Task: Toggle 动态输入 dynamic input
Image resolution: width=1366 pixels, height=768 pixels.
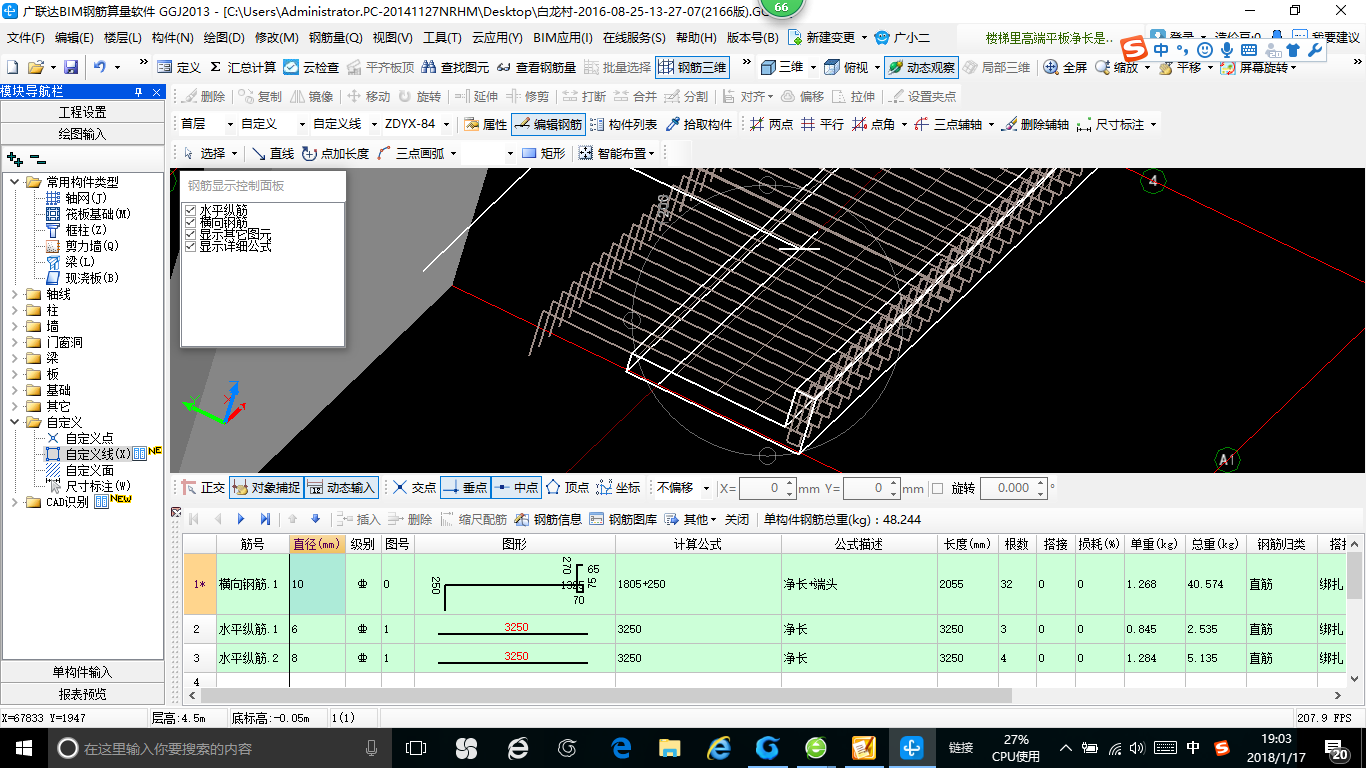Action: [x=341, y=488]
